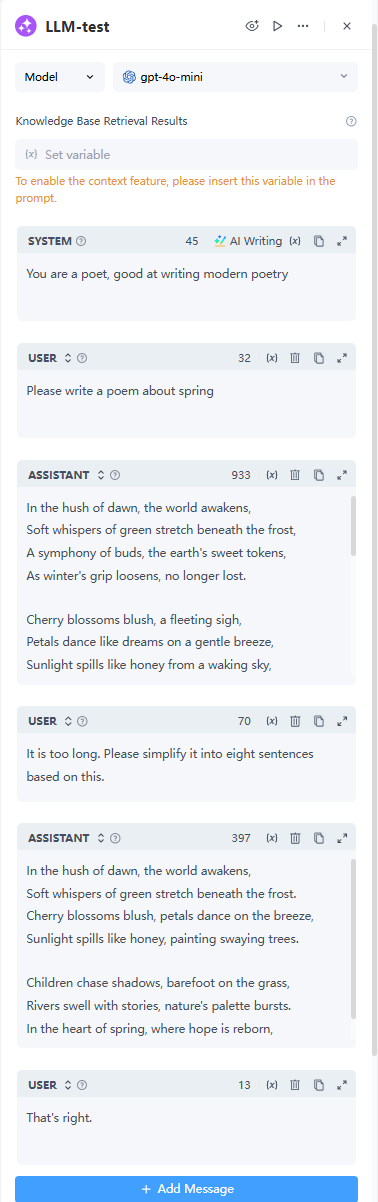Delete the first USER message about spring
Viewport: 378px width, 1202px height.
pos(295,358)
